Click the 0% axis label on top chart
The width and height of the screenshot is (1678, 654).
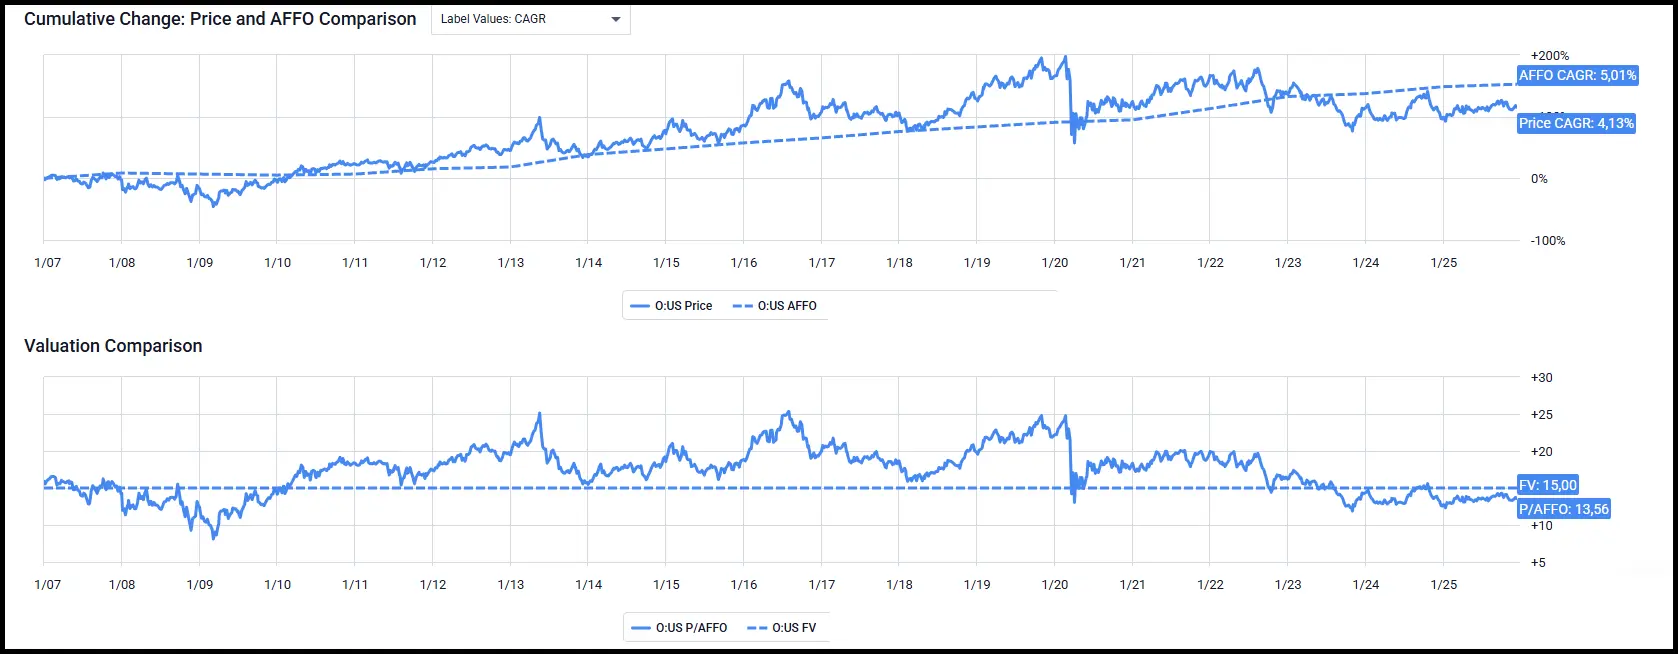[x=1539, y=179]
